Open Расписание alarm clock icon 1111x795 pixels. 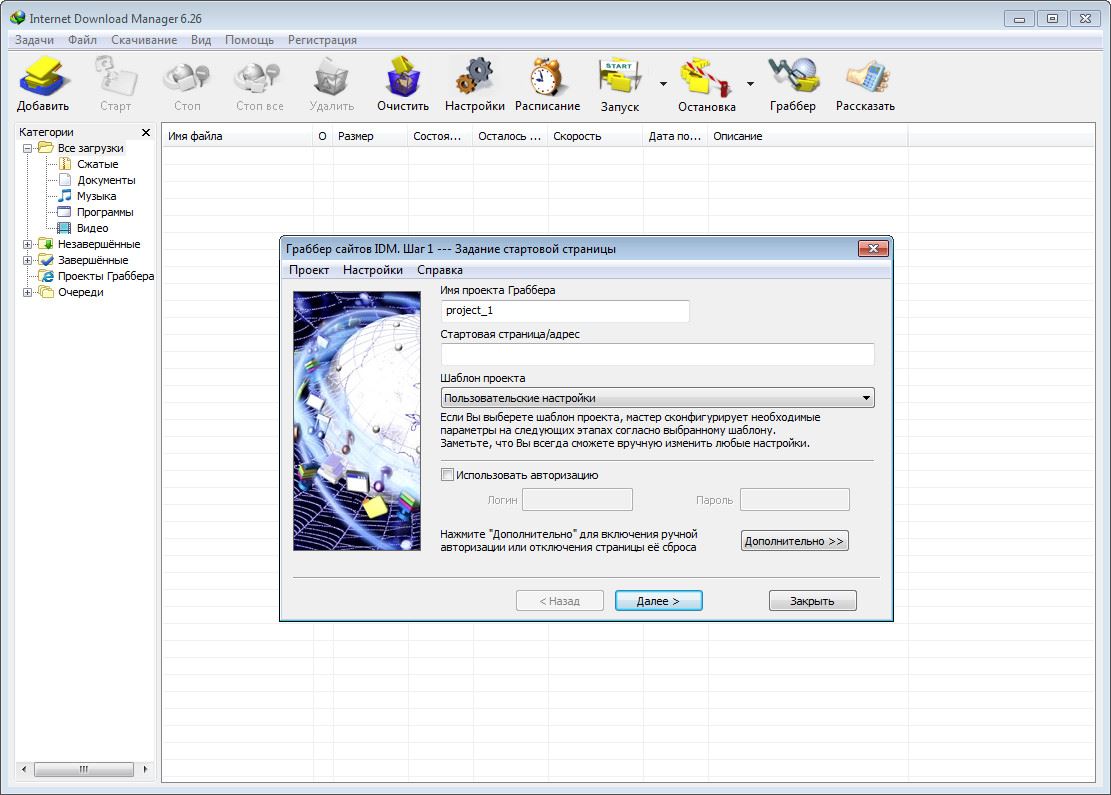[547, 77]
